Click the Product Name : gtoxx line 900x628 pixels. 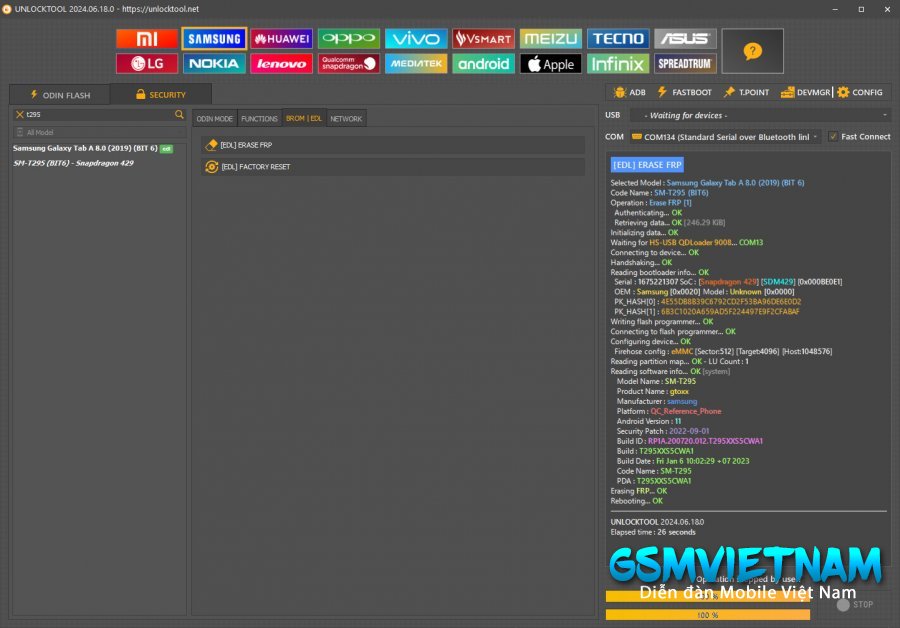pos(653,391)
